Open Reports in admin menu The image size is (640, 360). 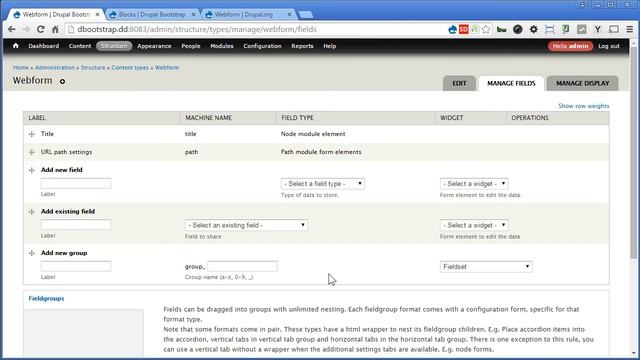pyautogui.click(x=302, y=46)
